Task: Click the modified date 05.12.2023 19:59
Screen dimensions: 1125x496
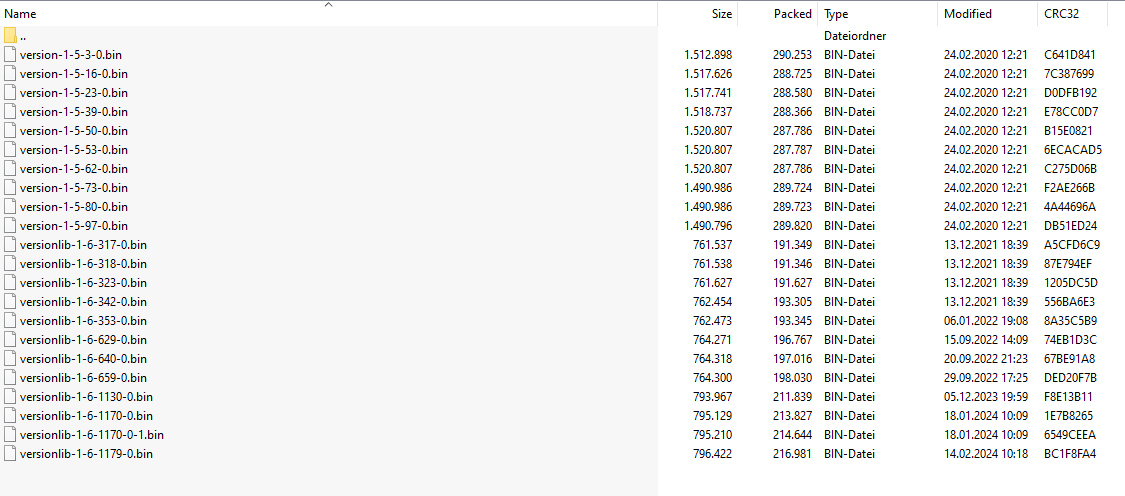Action: click(986, 397)
